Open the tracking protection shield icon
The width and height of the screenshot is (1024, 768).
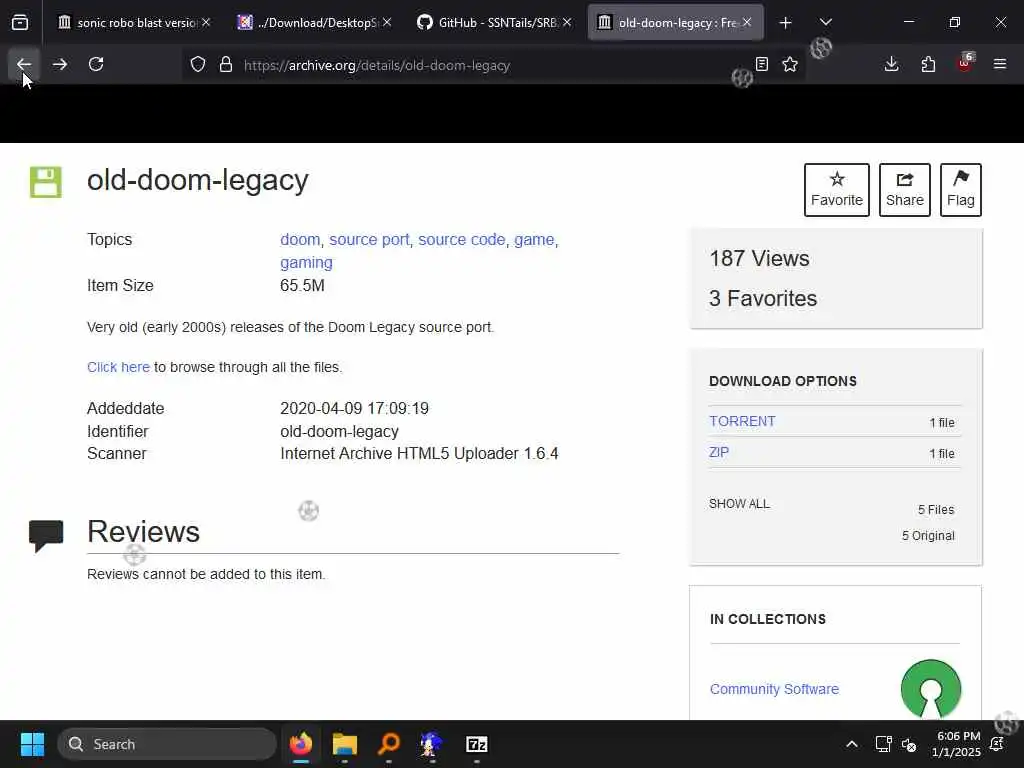tap(198, 65)
